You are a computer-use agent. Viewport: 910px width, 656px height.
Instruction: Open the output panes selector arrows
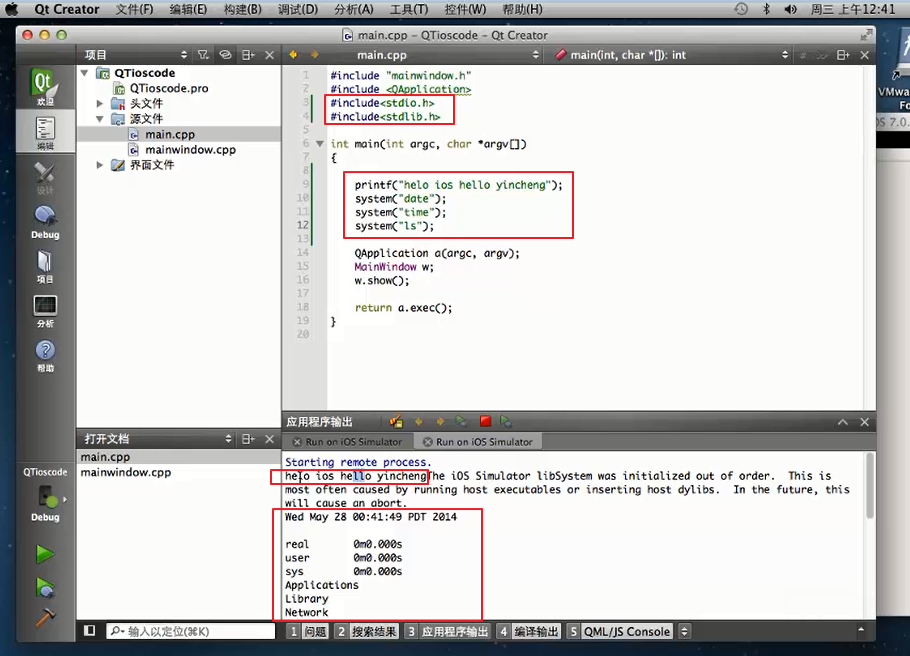click(684, 631)
